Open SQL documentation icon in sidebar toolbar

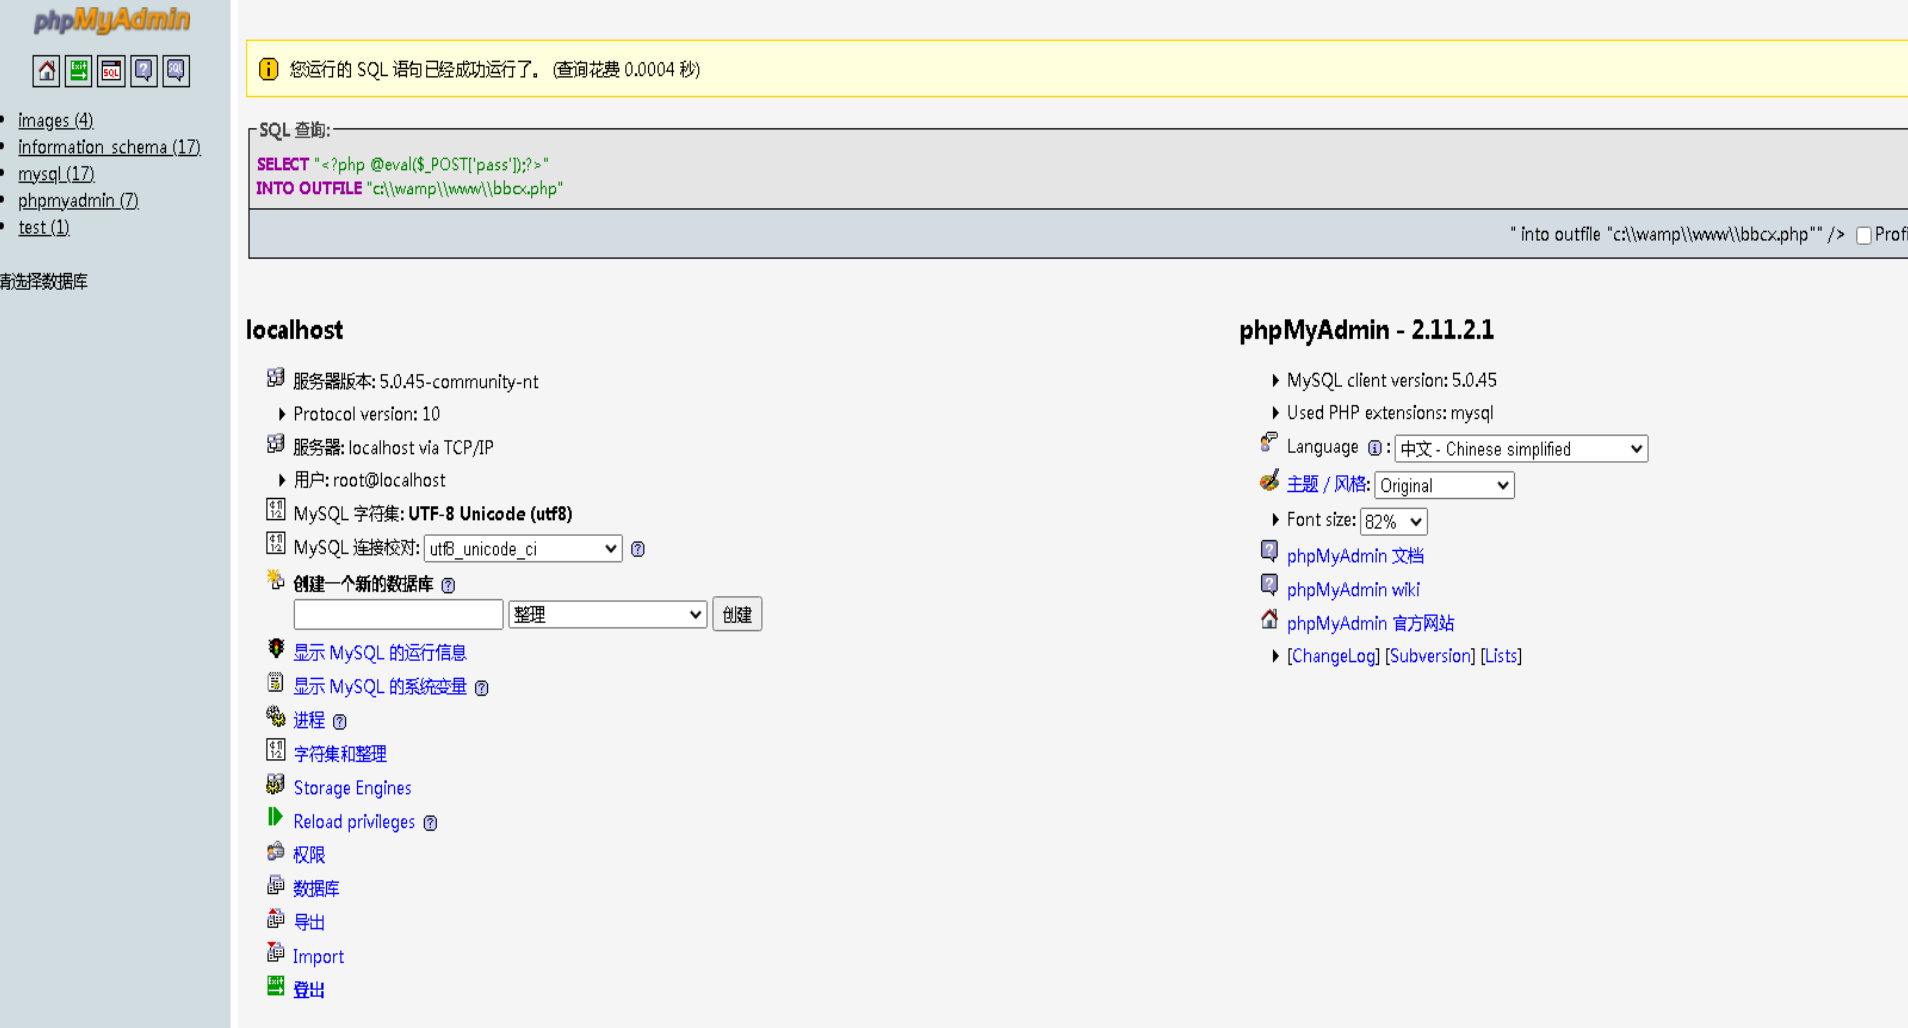176,71
